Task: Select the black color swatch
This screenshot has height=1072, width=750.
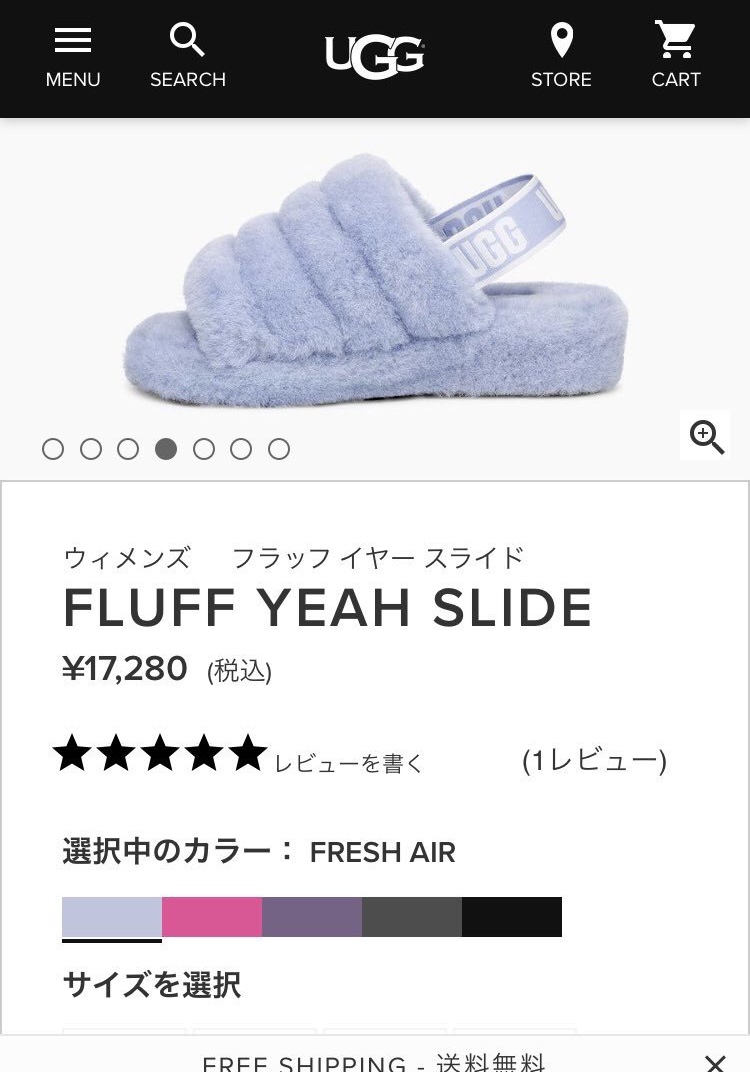Action: pyautogui.click(x=511, y=917)
